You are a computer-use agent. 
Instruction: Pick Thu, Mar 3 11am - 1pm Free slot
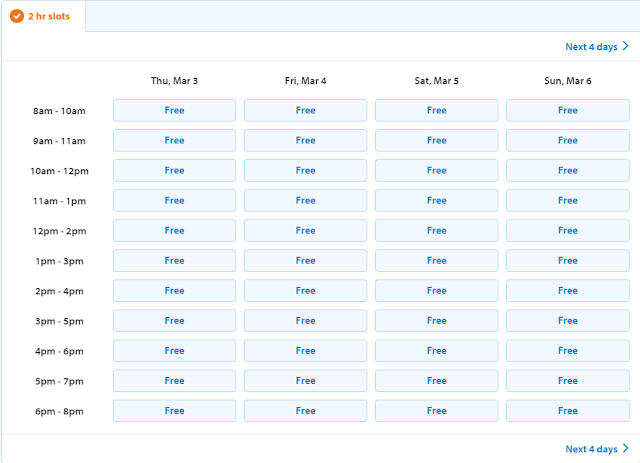(x=174, y=200)
